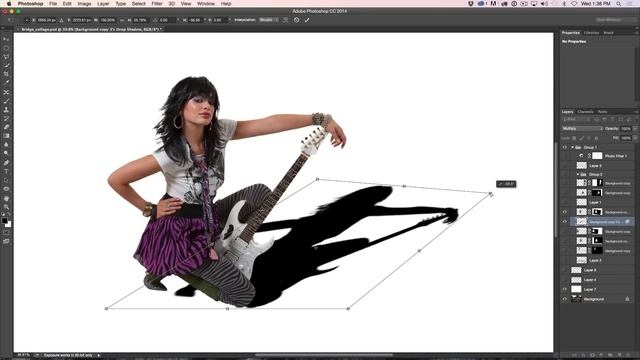Toggle link width and height ratio
Viewport: 640px width, 360px height.
[x=122, y=20]
